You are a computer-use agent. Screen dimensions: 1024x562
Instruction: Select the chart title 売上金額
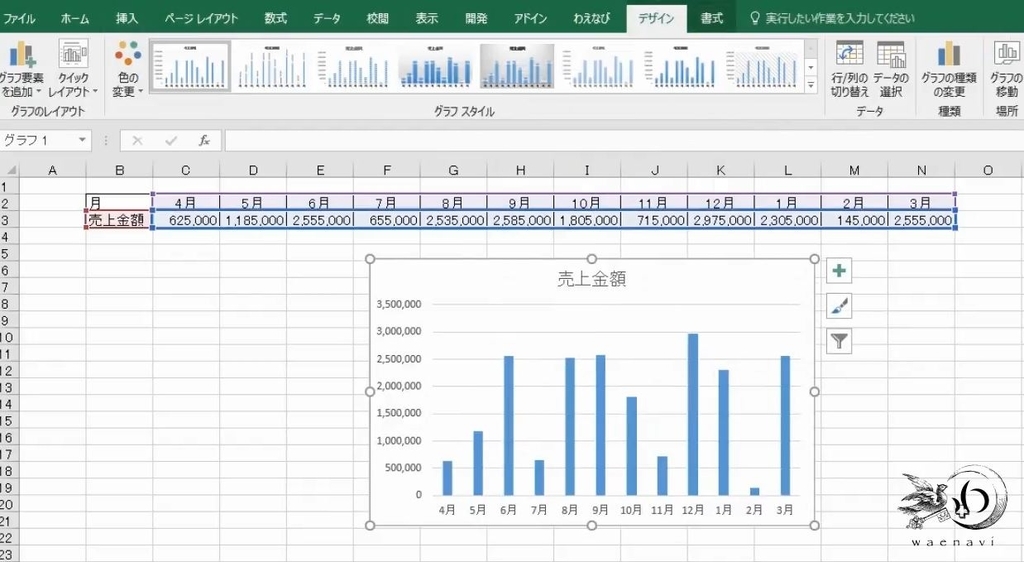pyautogui.click(x=592, y=279)
